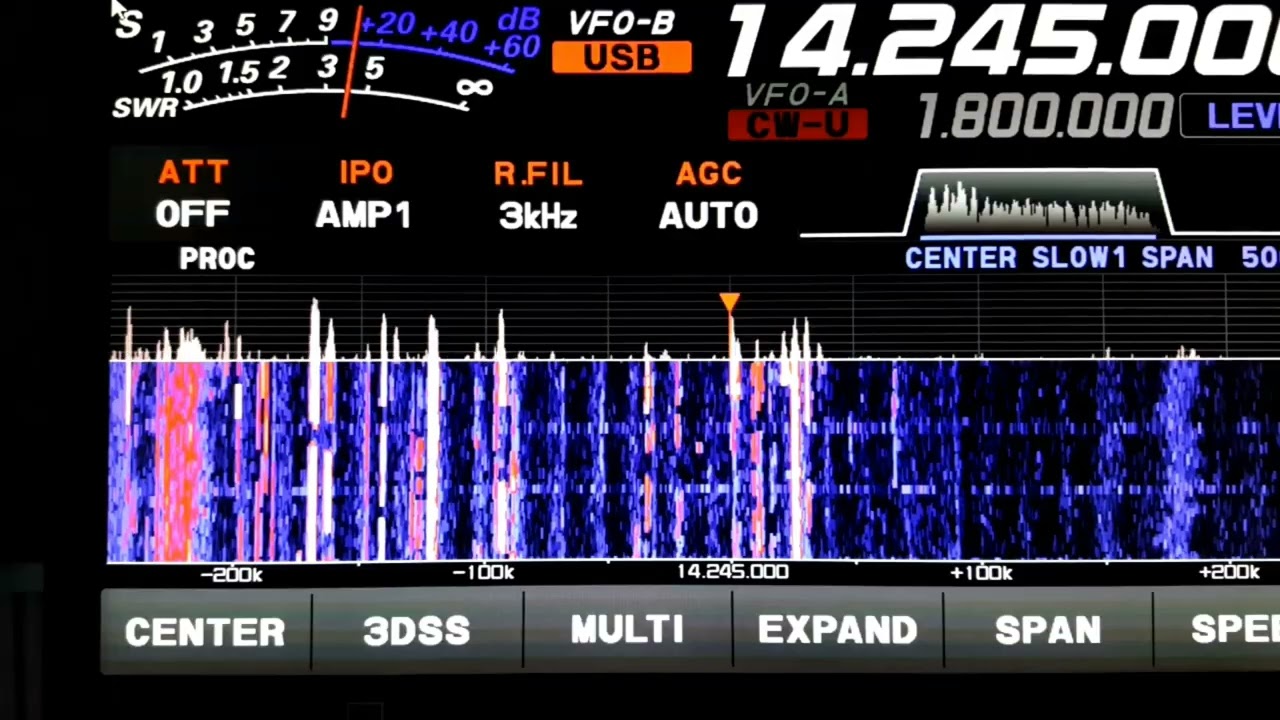Image resolution: width=1280 pixels, height=720 pixels.
Task: Click the dB +20 +40 +60 scale text
Action: 450,32
